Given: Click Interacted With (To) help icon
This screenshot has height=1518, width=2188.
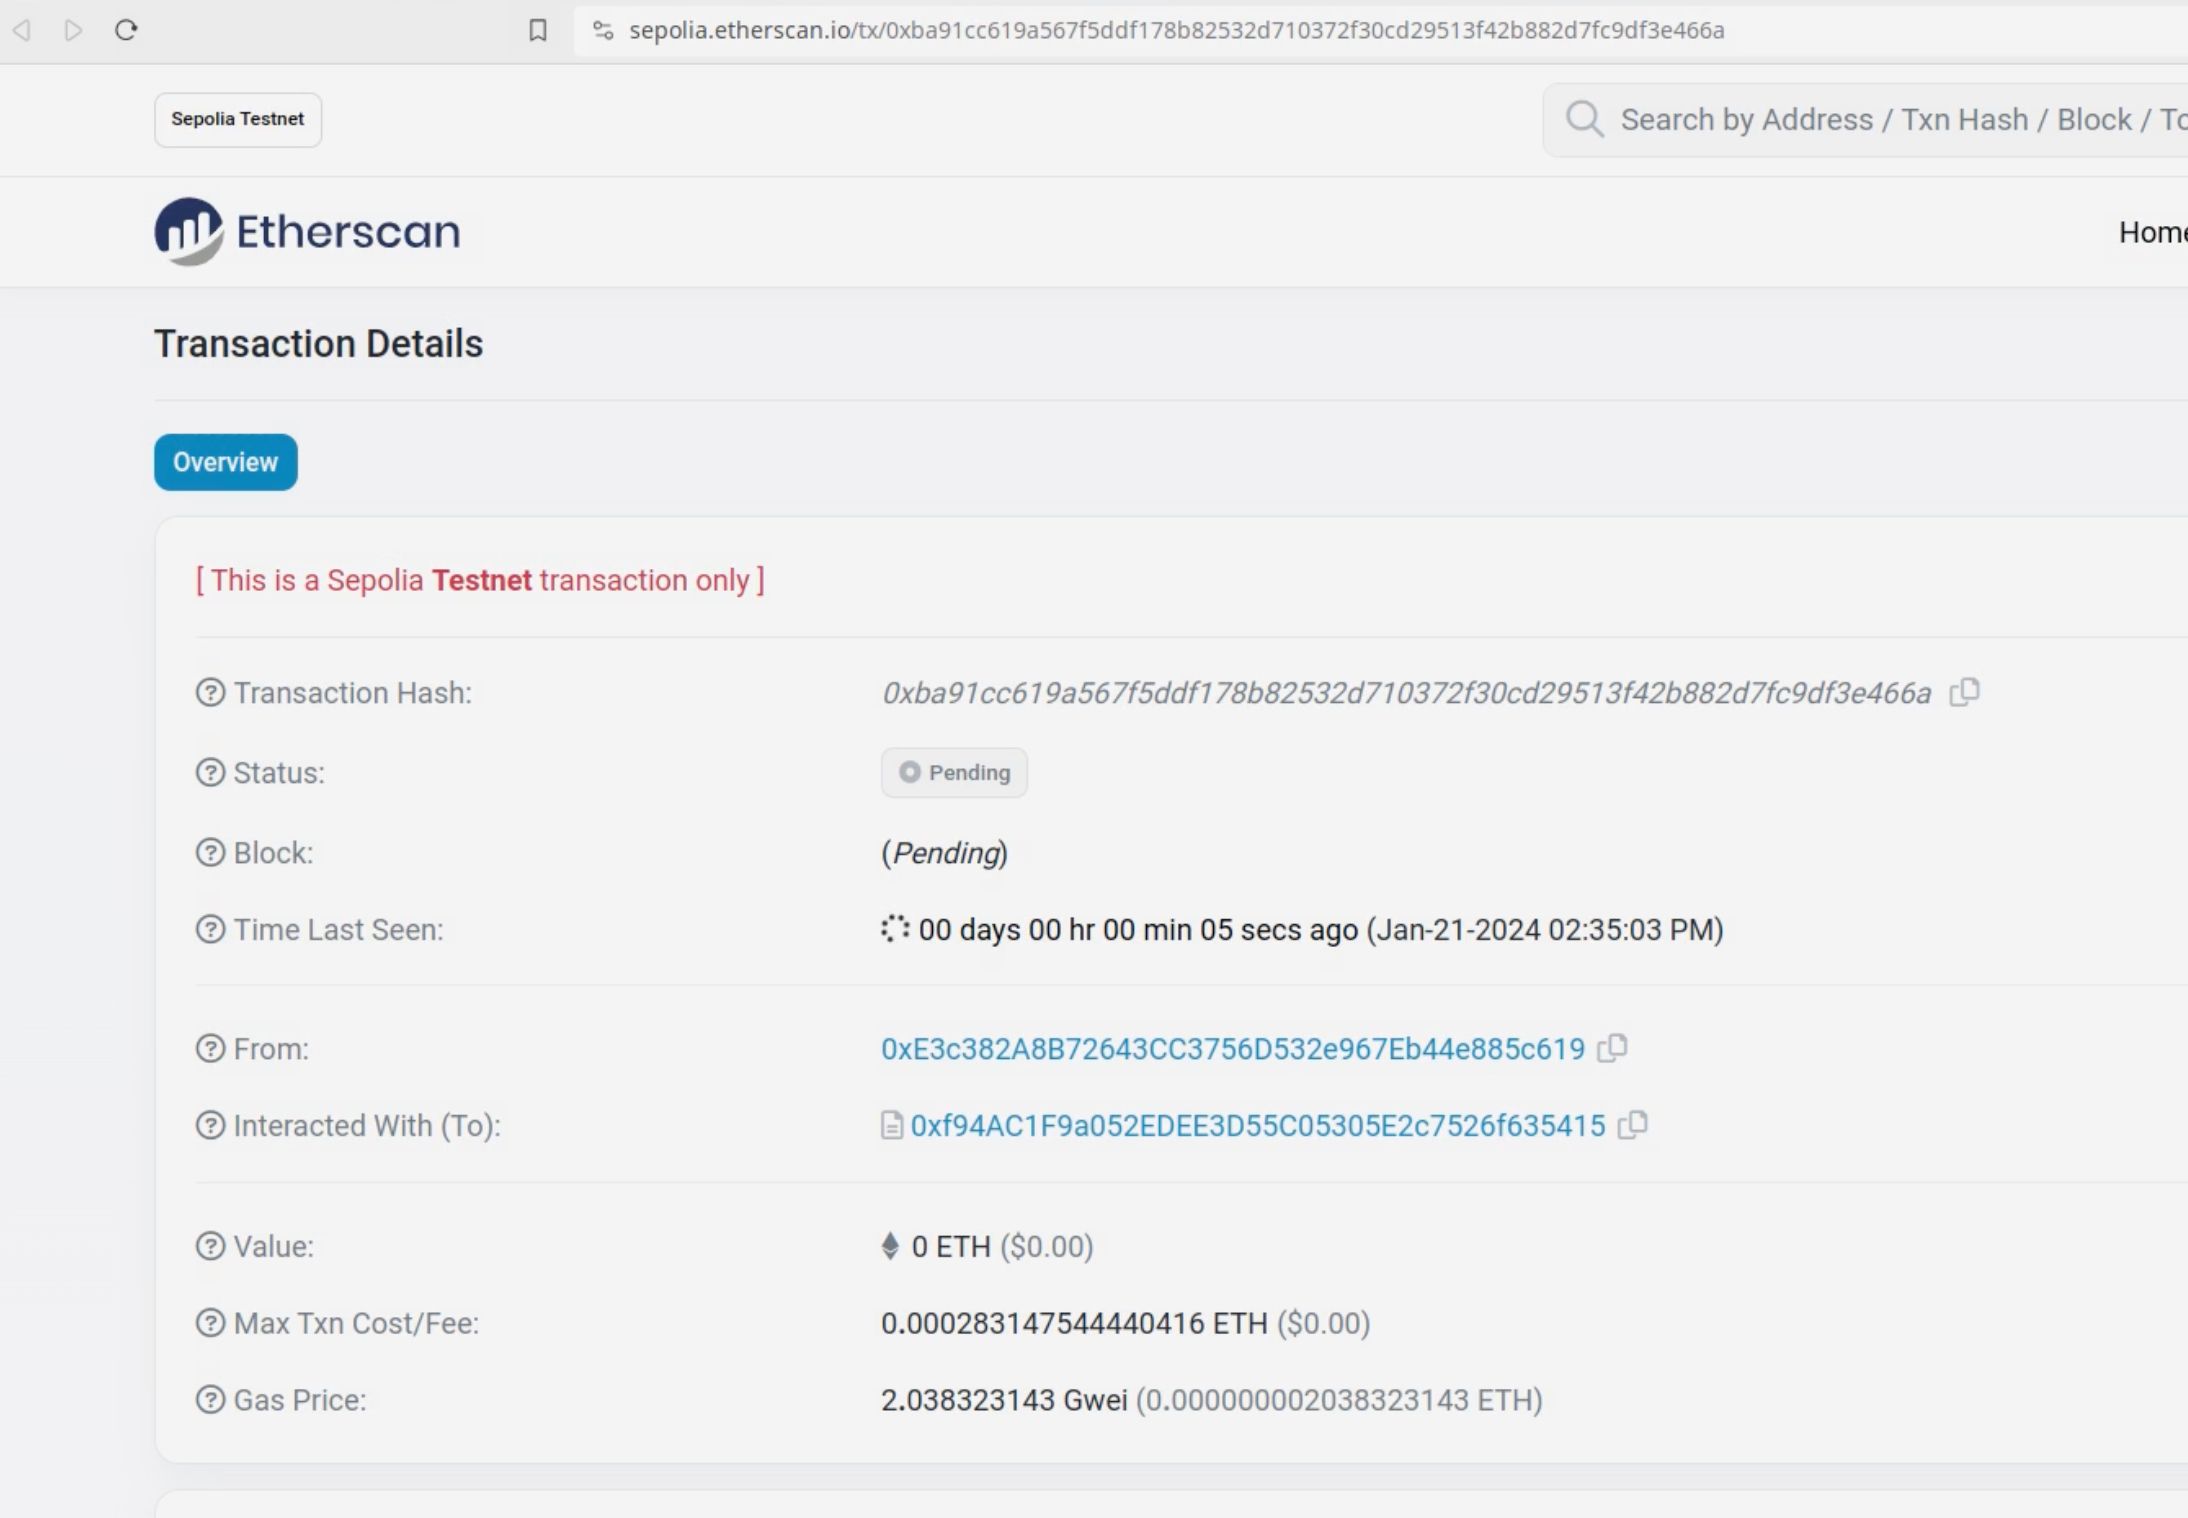Looking at the screenshot, I should coord(210,1125).
